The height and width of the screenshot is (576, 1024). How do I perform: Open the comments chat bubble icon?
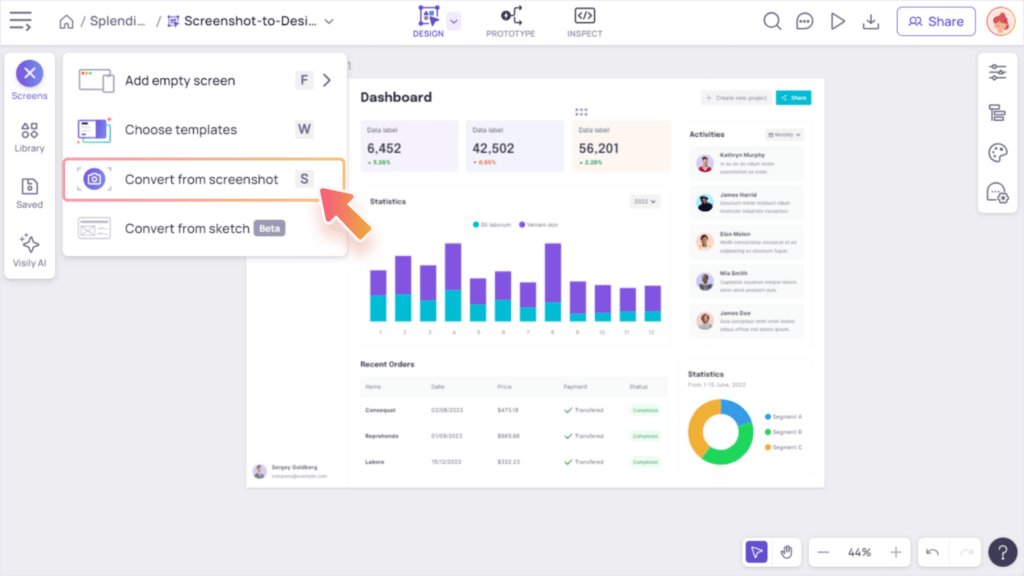(x=805, y=22)
